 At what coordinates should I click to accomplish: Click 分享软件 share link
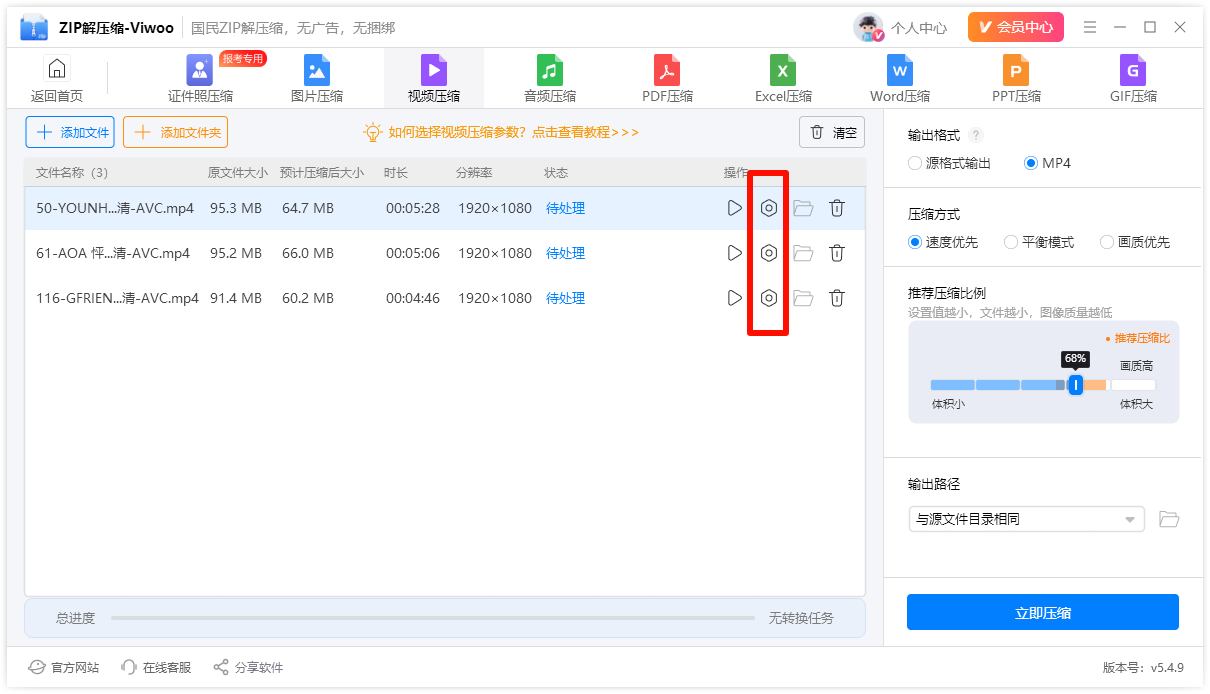click(248, 667)
